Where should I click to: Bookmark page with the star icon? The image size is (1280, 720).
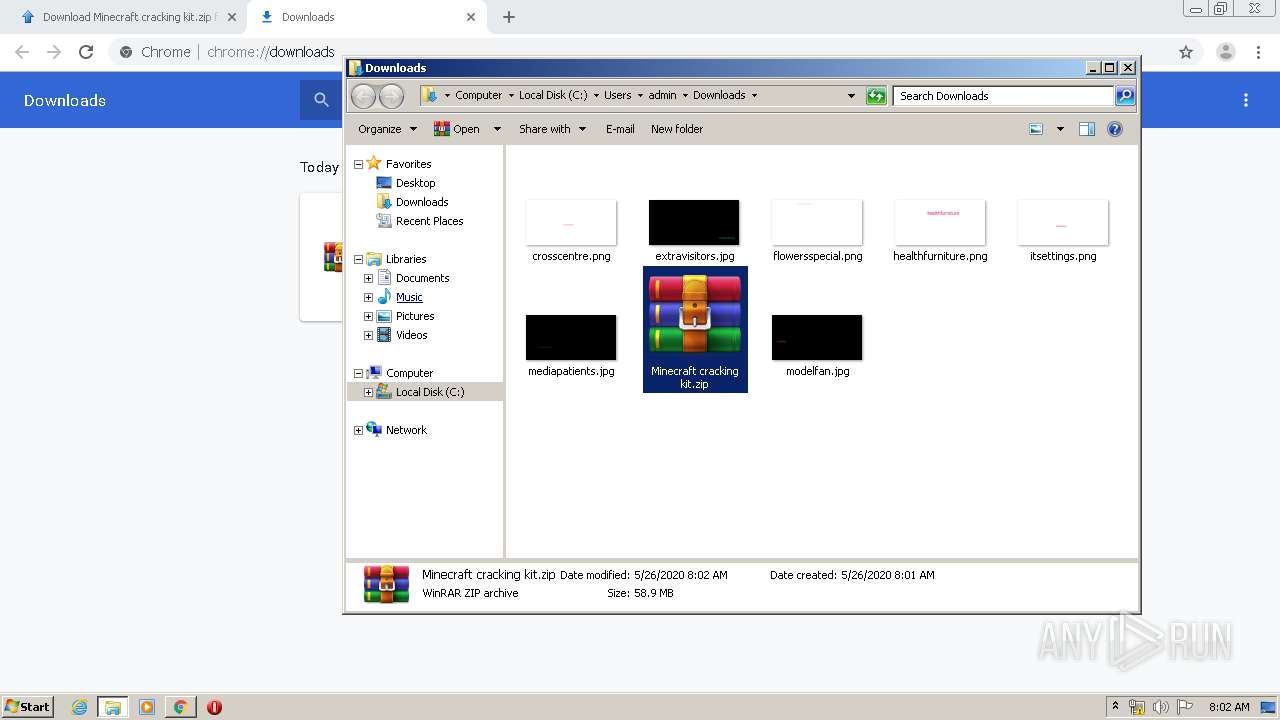(1186, 52)
